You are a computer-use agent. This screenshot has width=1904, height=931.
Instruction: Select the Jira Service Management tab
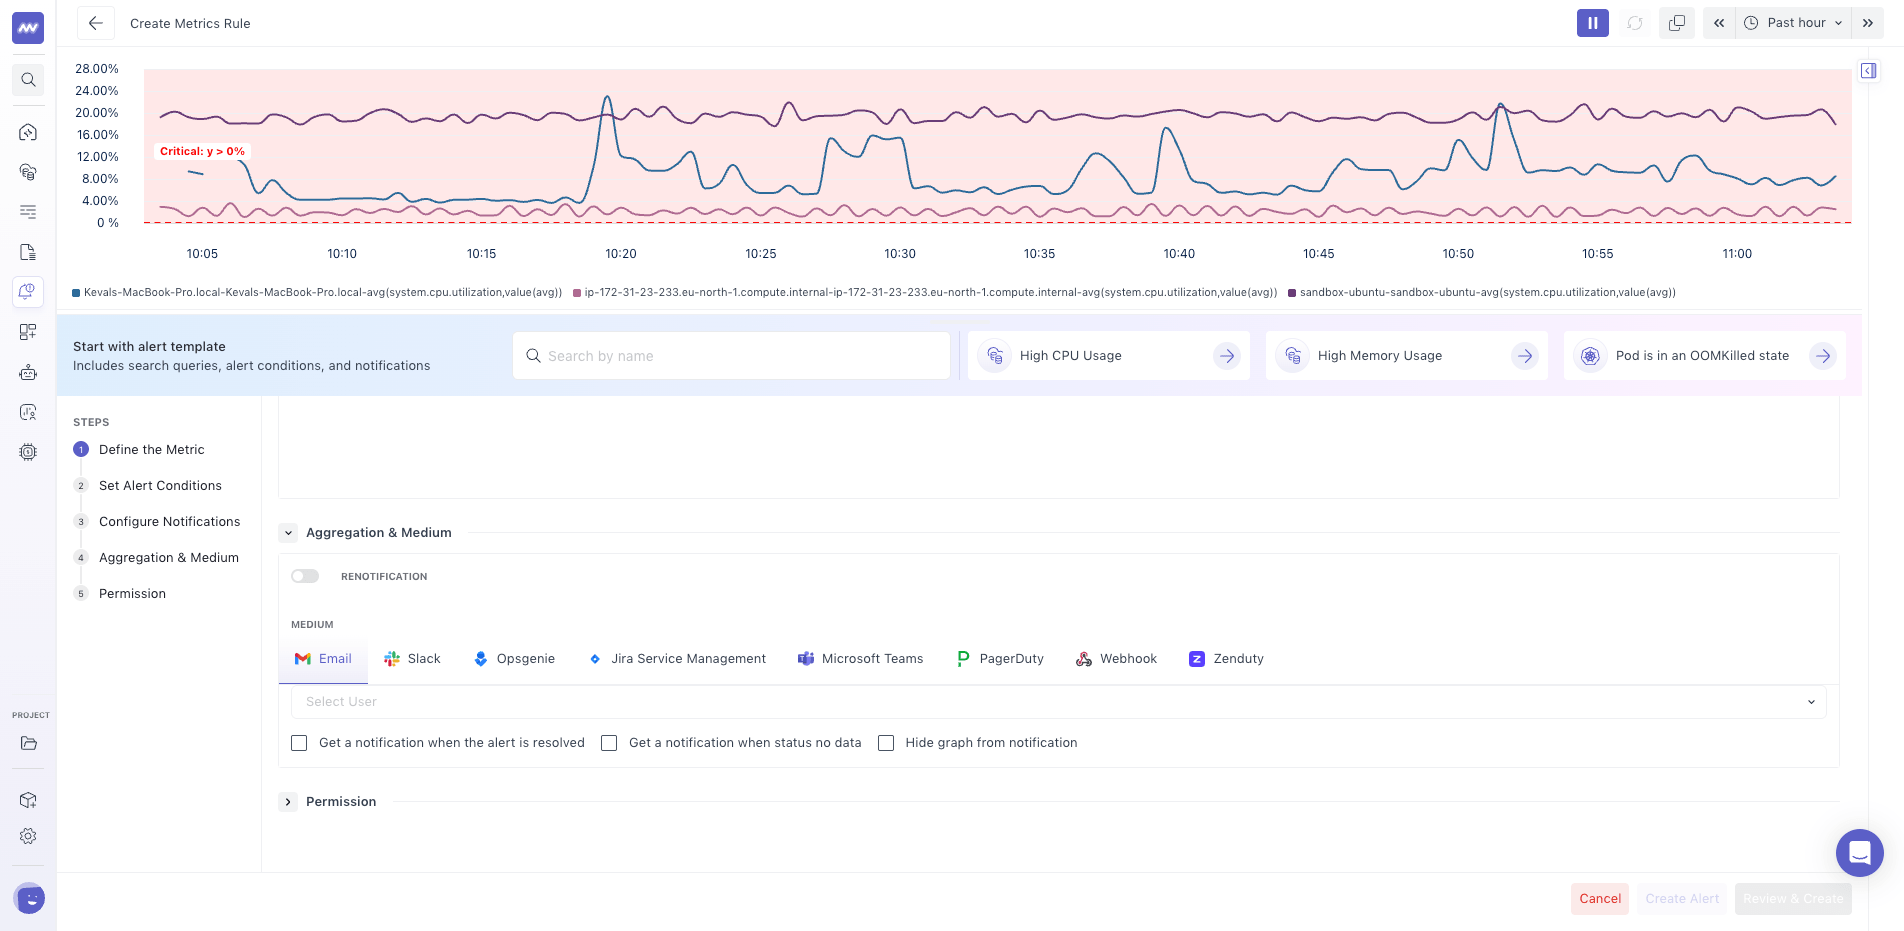point(677,659)
